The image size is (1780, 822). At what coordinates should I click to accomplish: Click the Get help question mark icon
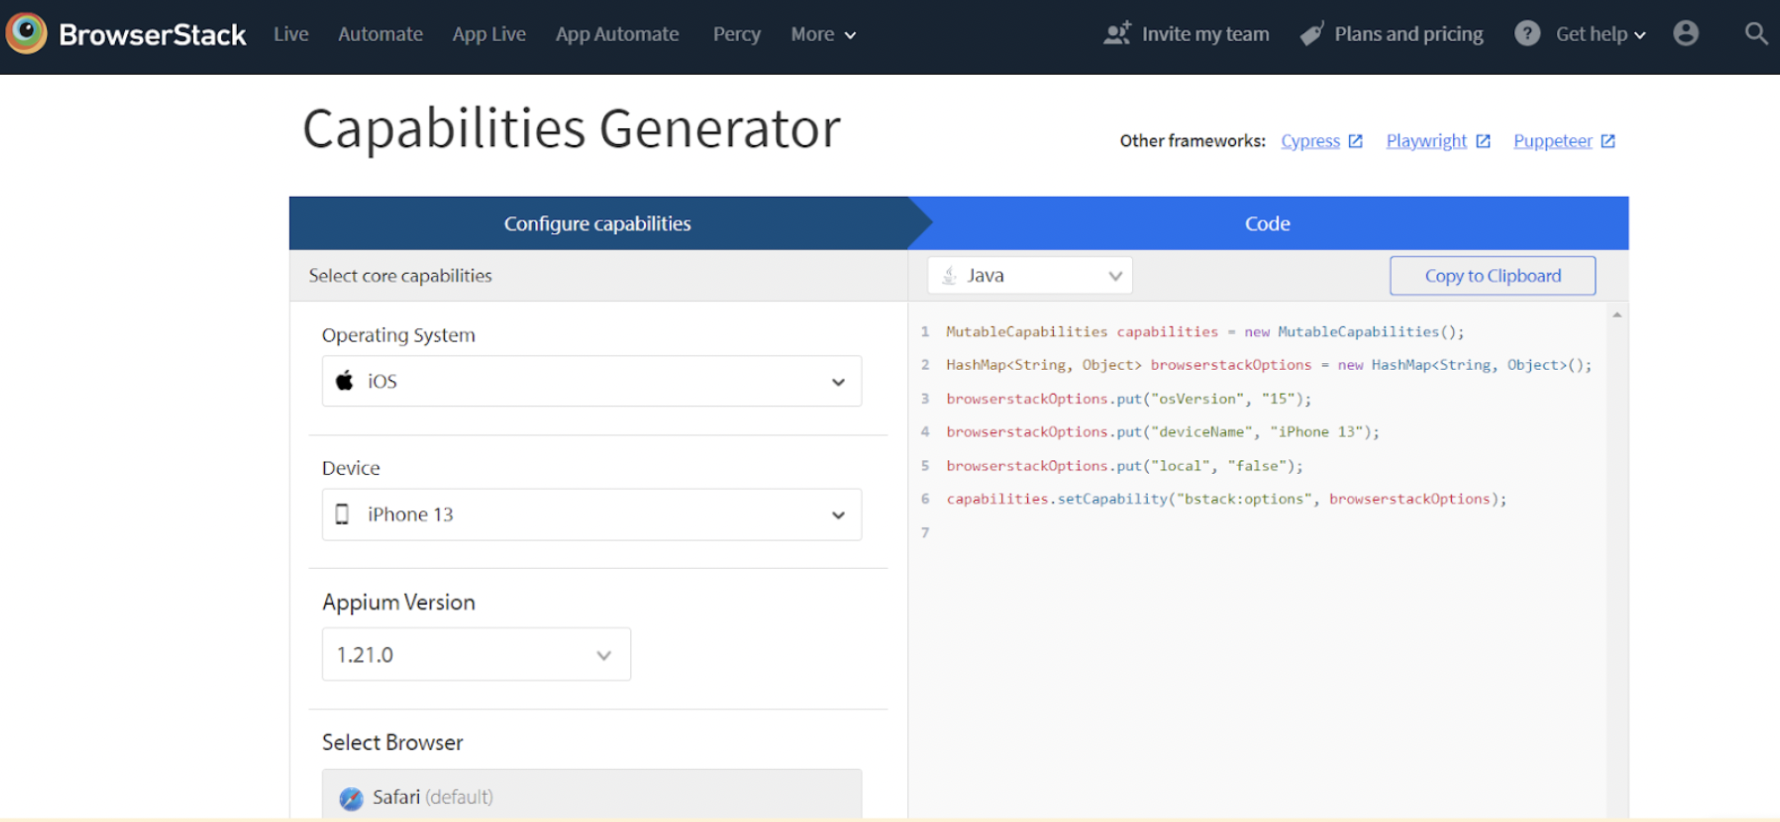click(x=1527, y=34)
